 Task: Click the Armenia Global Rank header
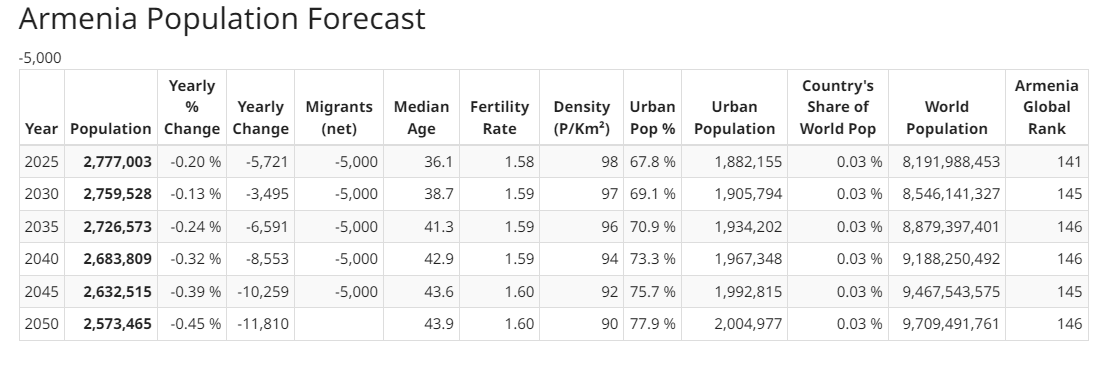[1046, 107]
